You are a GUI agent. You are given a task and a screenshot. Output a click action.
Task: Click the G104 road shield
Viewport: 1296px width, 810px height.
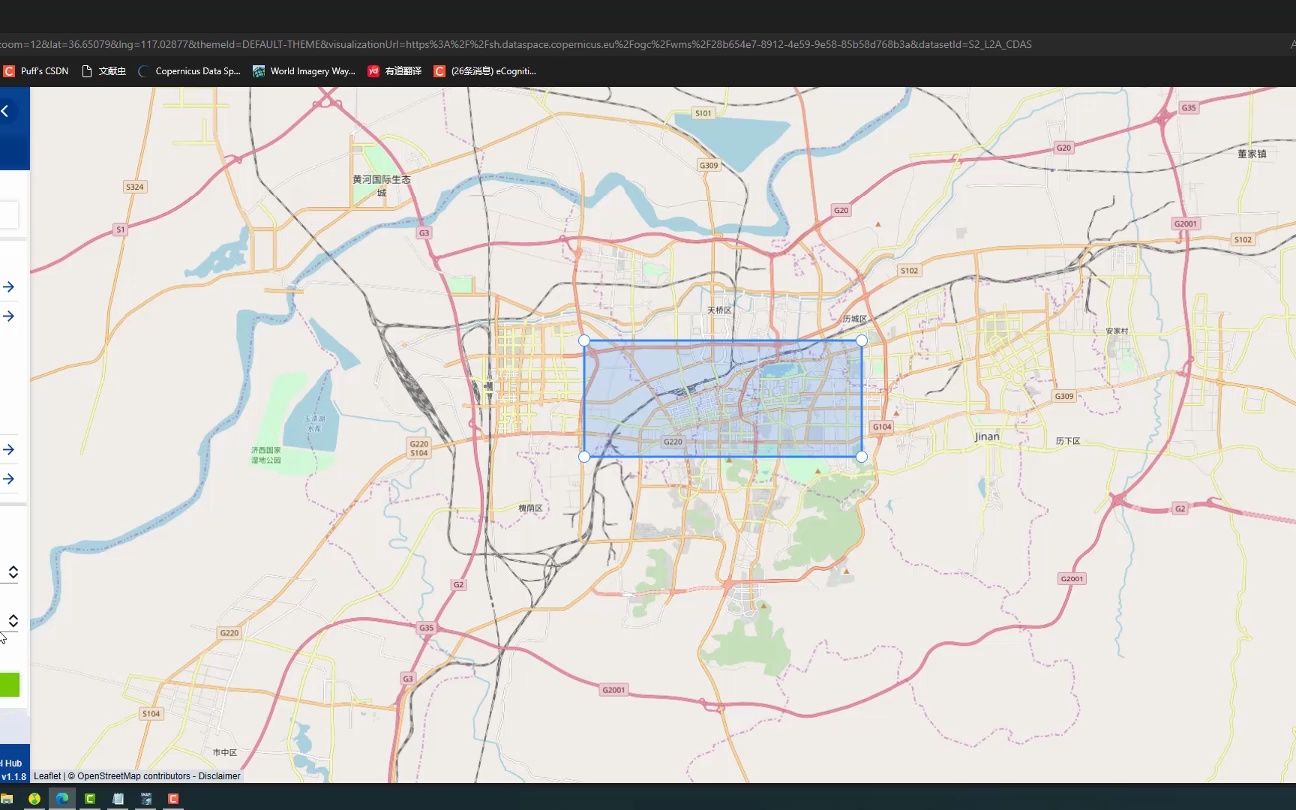point(881,427)
